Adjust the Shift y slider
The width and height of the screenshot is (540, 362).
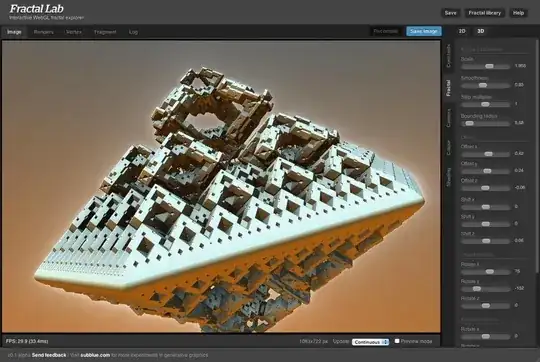pyautogui.click(x=486, y=224)
